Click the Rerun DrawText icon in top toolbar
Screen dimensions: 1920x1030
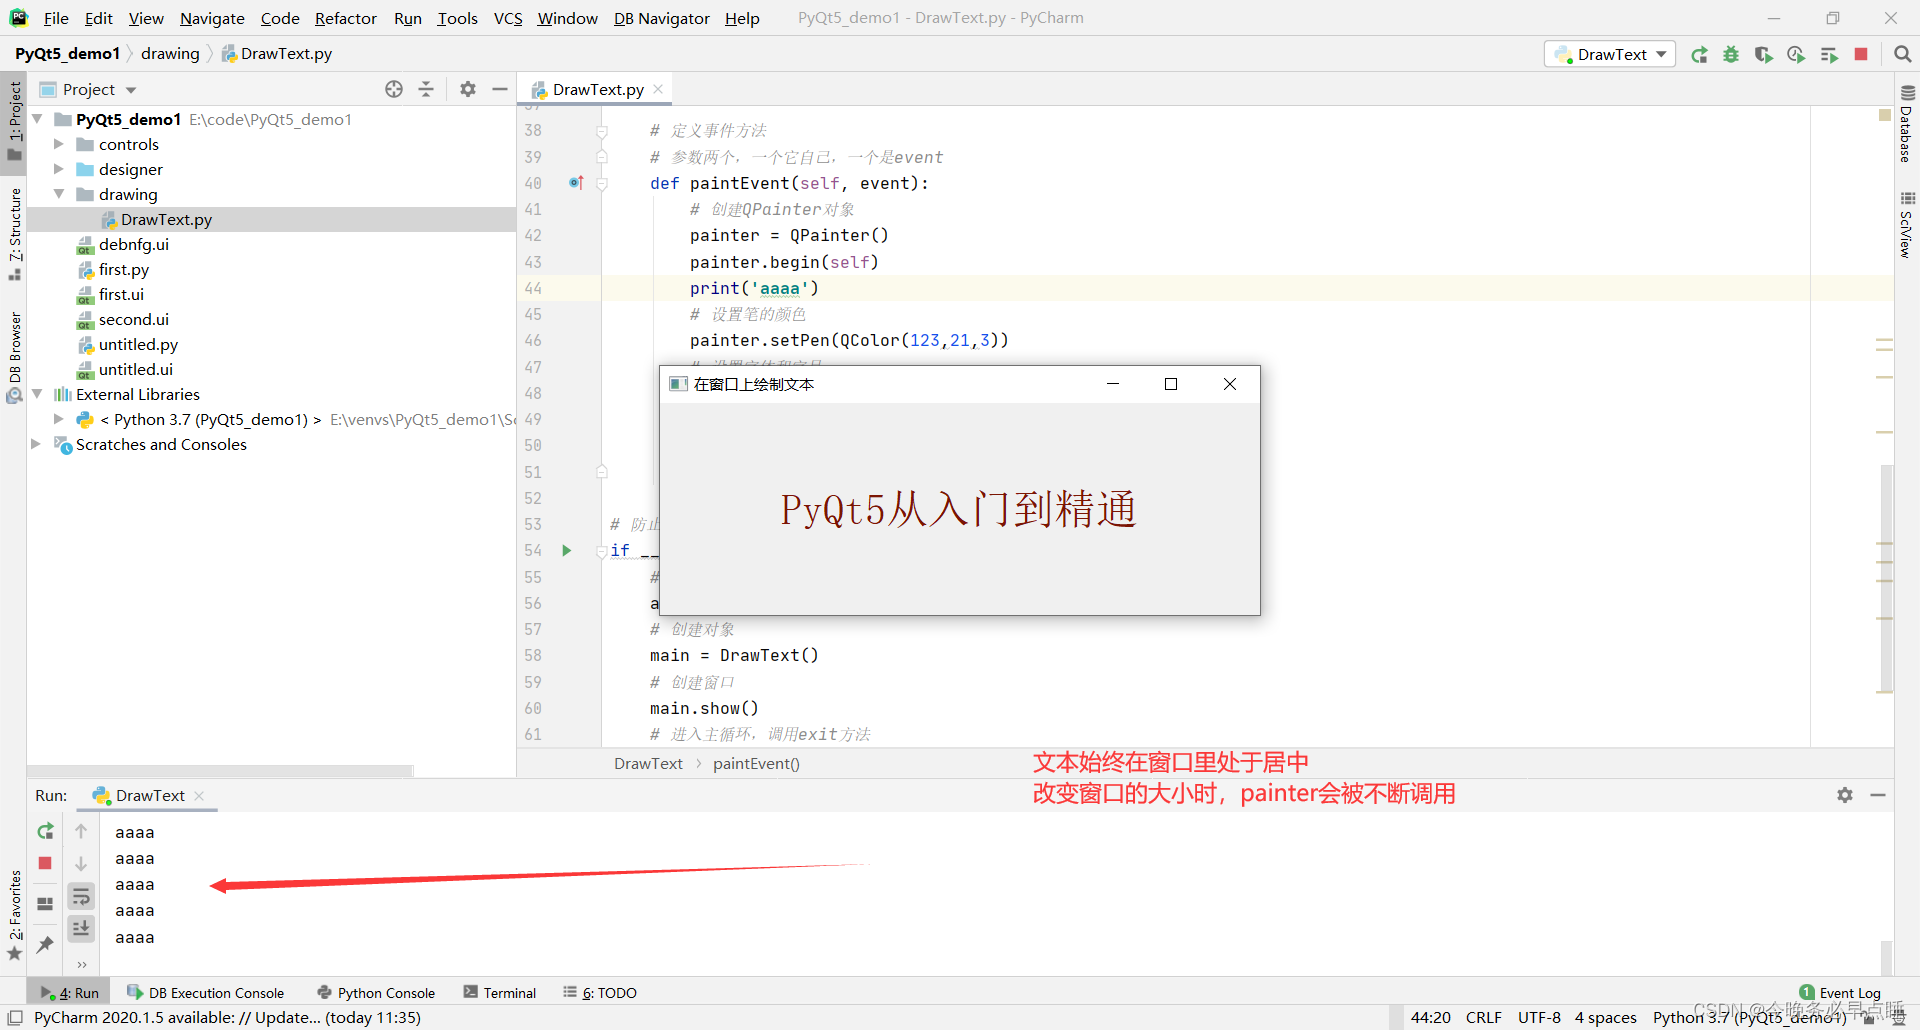click(1699, 55)
